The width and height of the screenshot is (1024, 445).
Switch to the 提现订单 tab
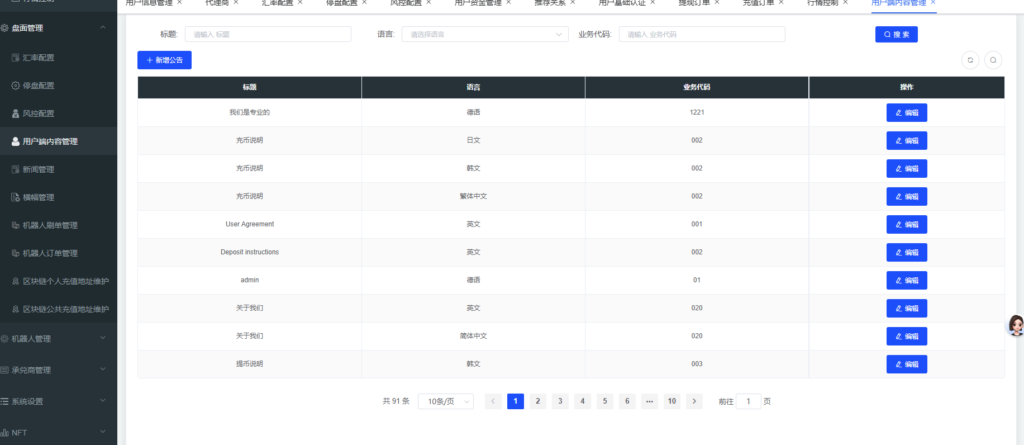point(694,3)
